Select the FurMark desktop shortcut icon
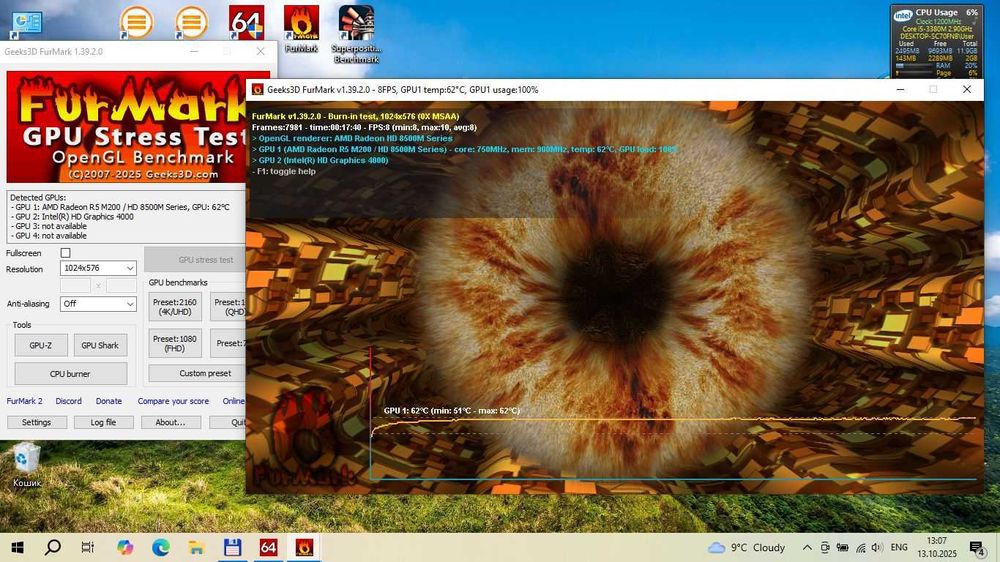Viewport: 1000px width, 562px height. [301, 29]
